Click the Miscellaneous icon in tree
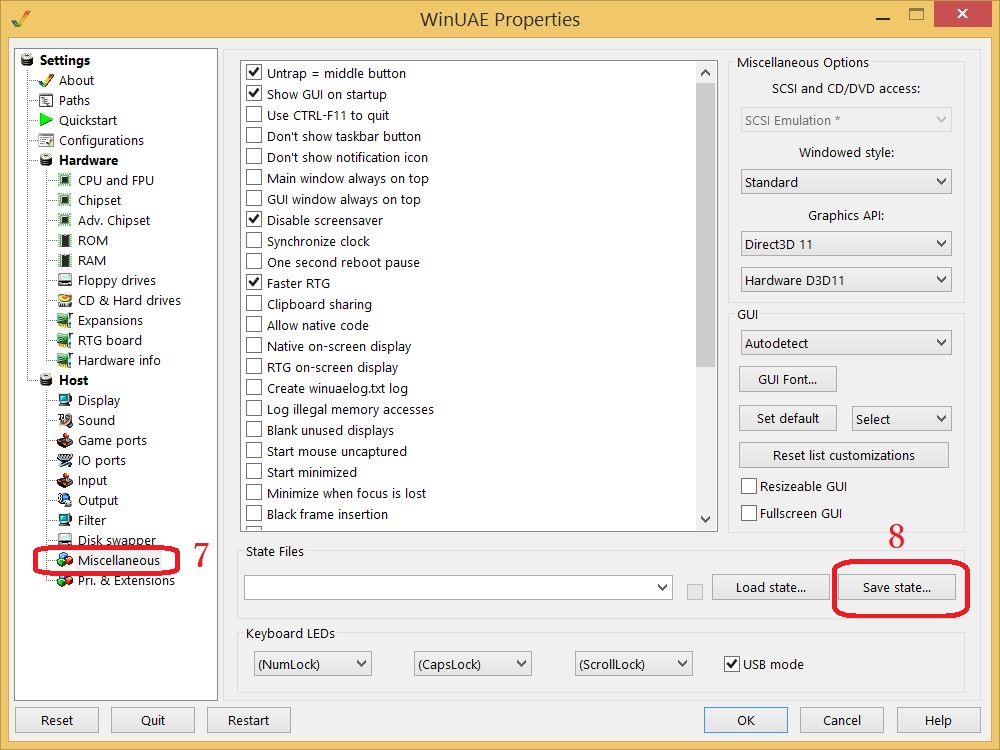The height and width of the screenshot is (750, 1000). 64,561
